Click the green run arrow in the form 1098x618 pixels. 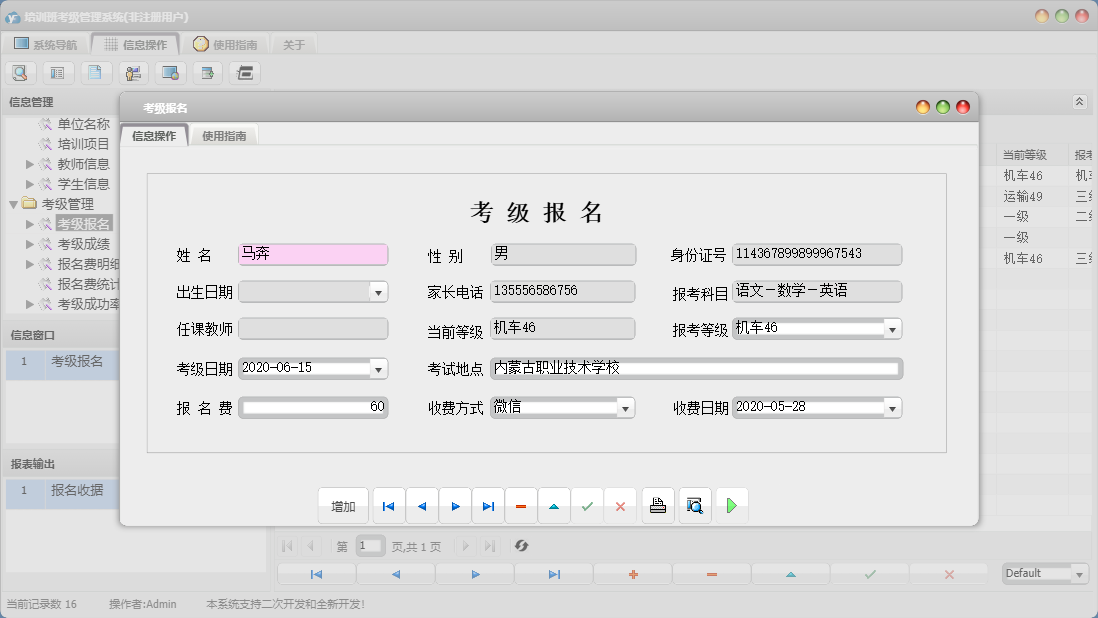(732, 505)
